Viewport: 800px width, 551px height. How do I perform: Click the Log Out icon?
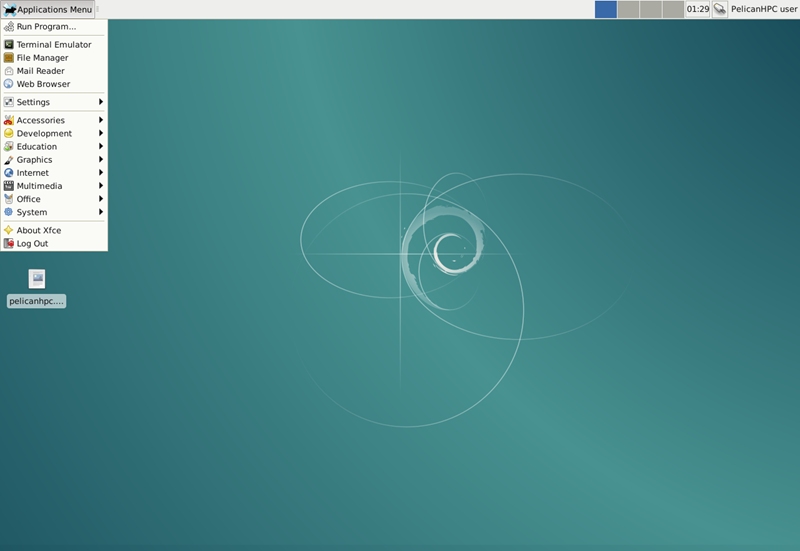(9, 244)
